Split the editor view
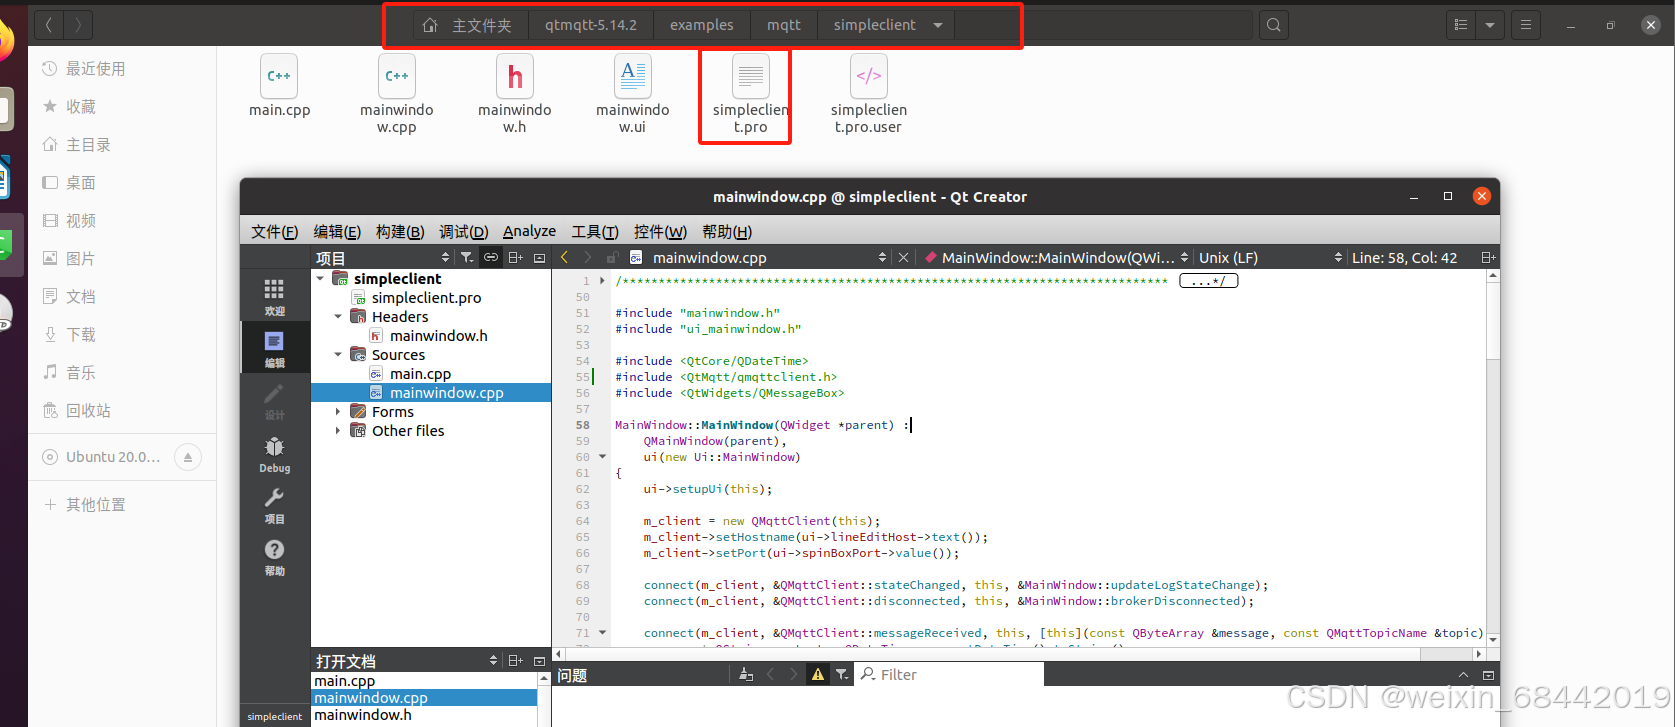This screenshot has width=1675, height=727. (1488, 257)
